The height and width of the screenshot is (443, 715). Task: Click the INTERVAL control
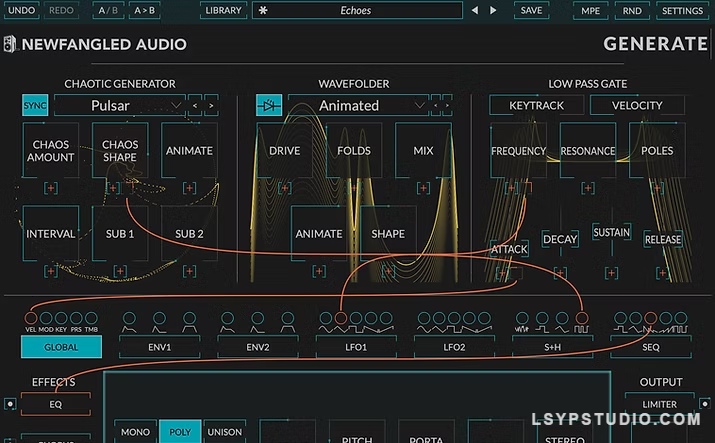coord(51,234)
